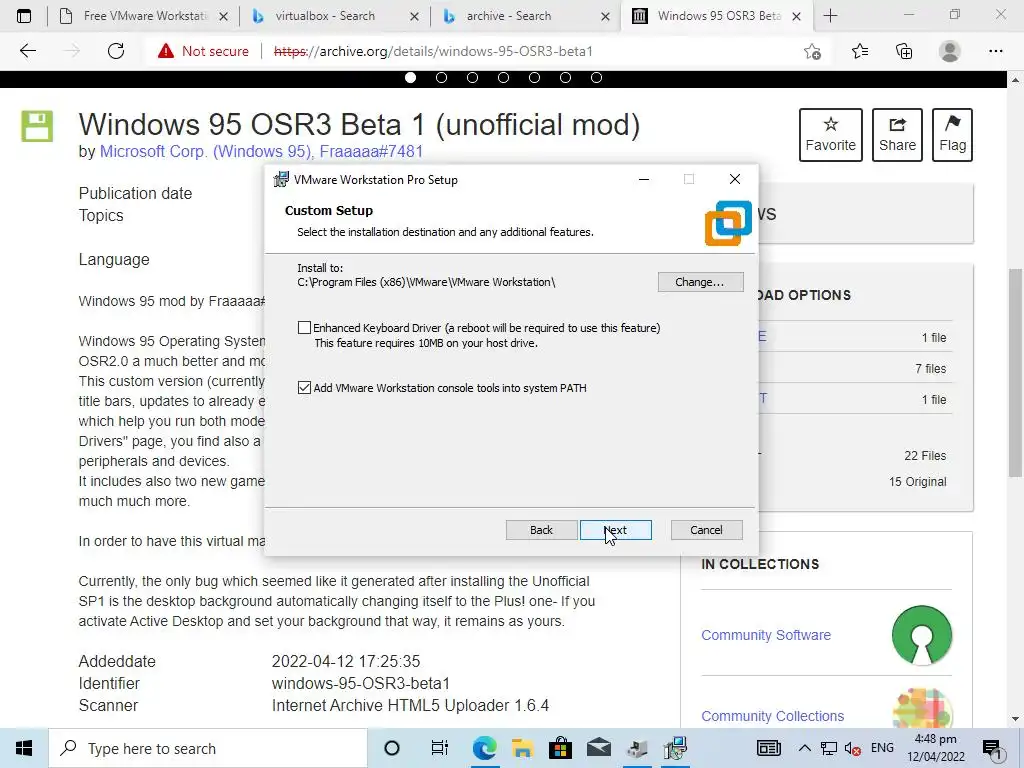This screenshot has height=768, width=1024.
Task: Switch to archive - Search tab
Action: click(509, 16)
